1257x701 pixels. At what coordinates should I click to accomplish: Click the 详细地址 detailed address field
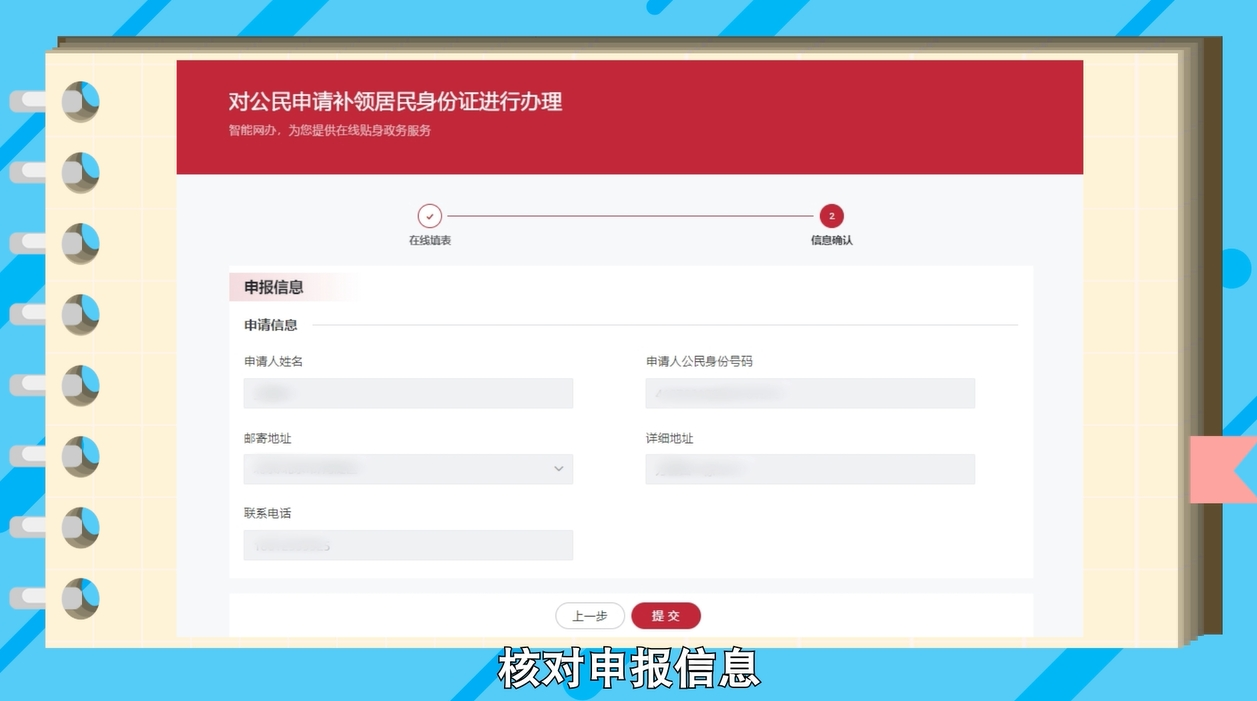[x=810, y=468]
